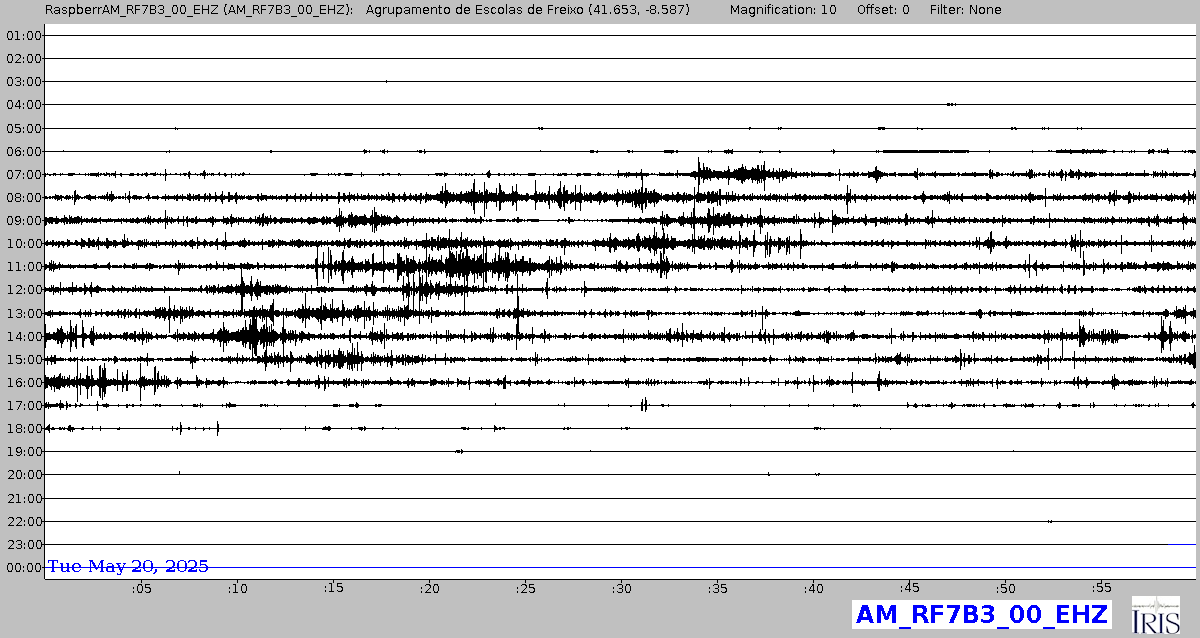Select the 06:00 hour label
Viewport: 1200px width, 638px height.
point(23,151)
